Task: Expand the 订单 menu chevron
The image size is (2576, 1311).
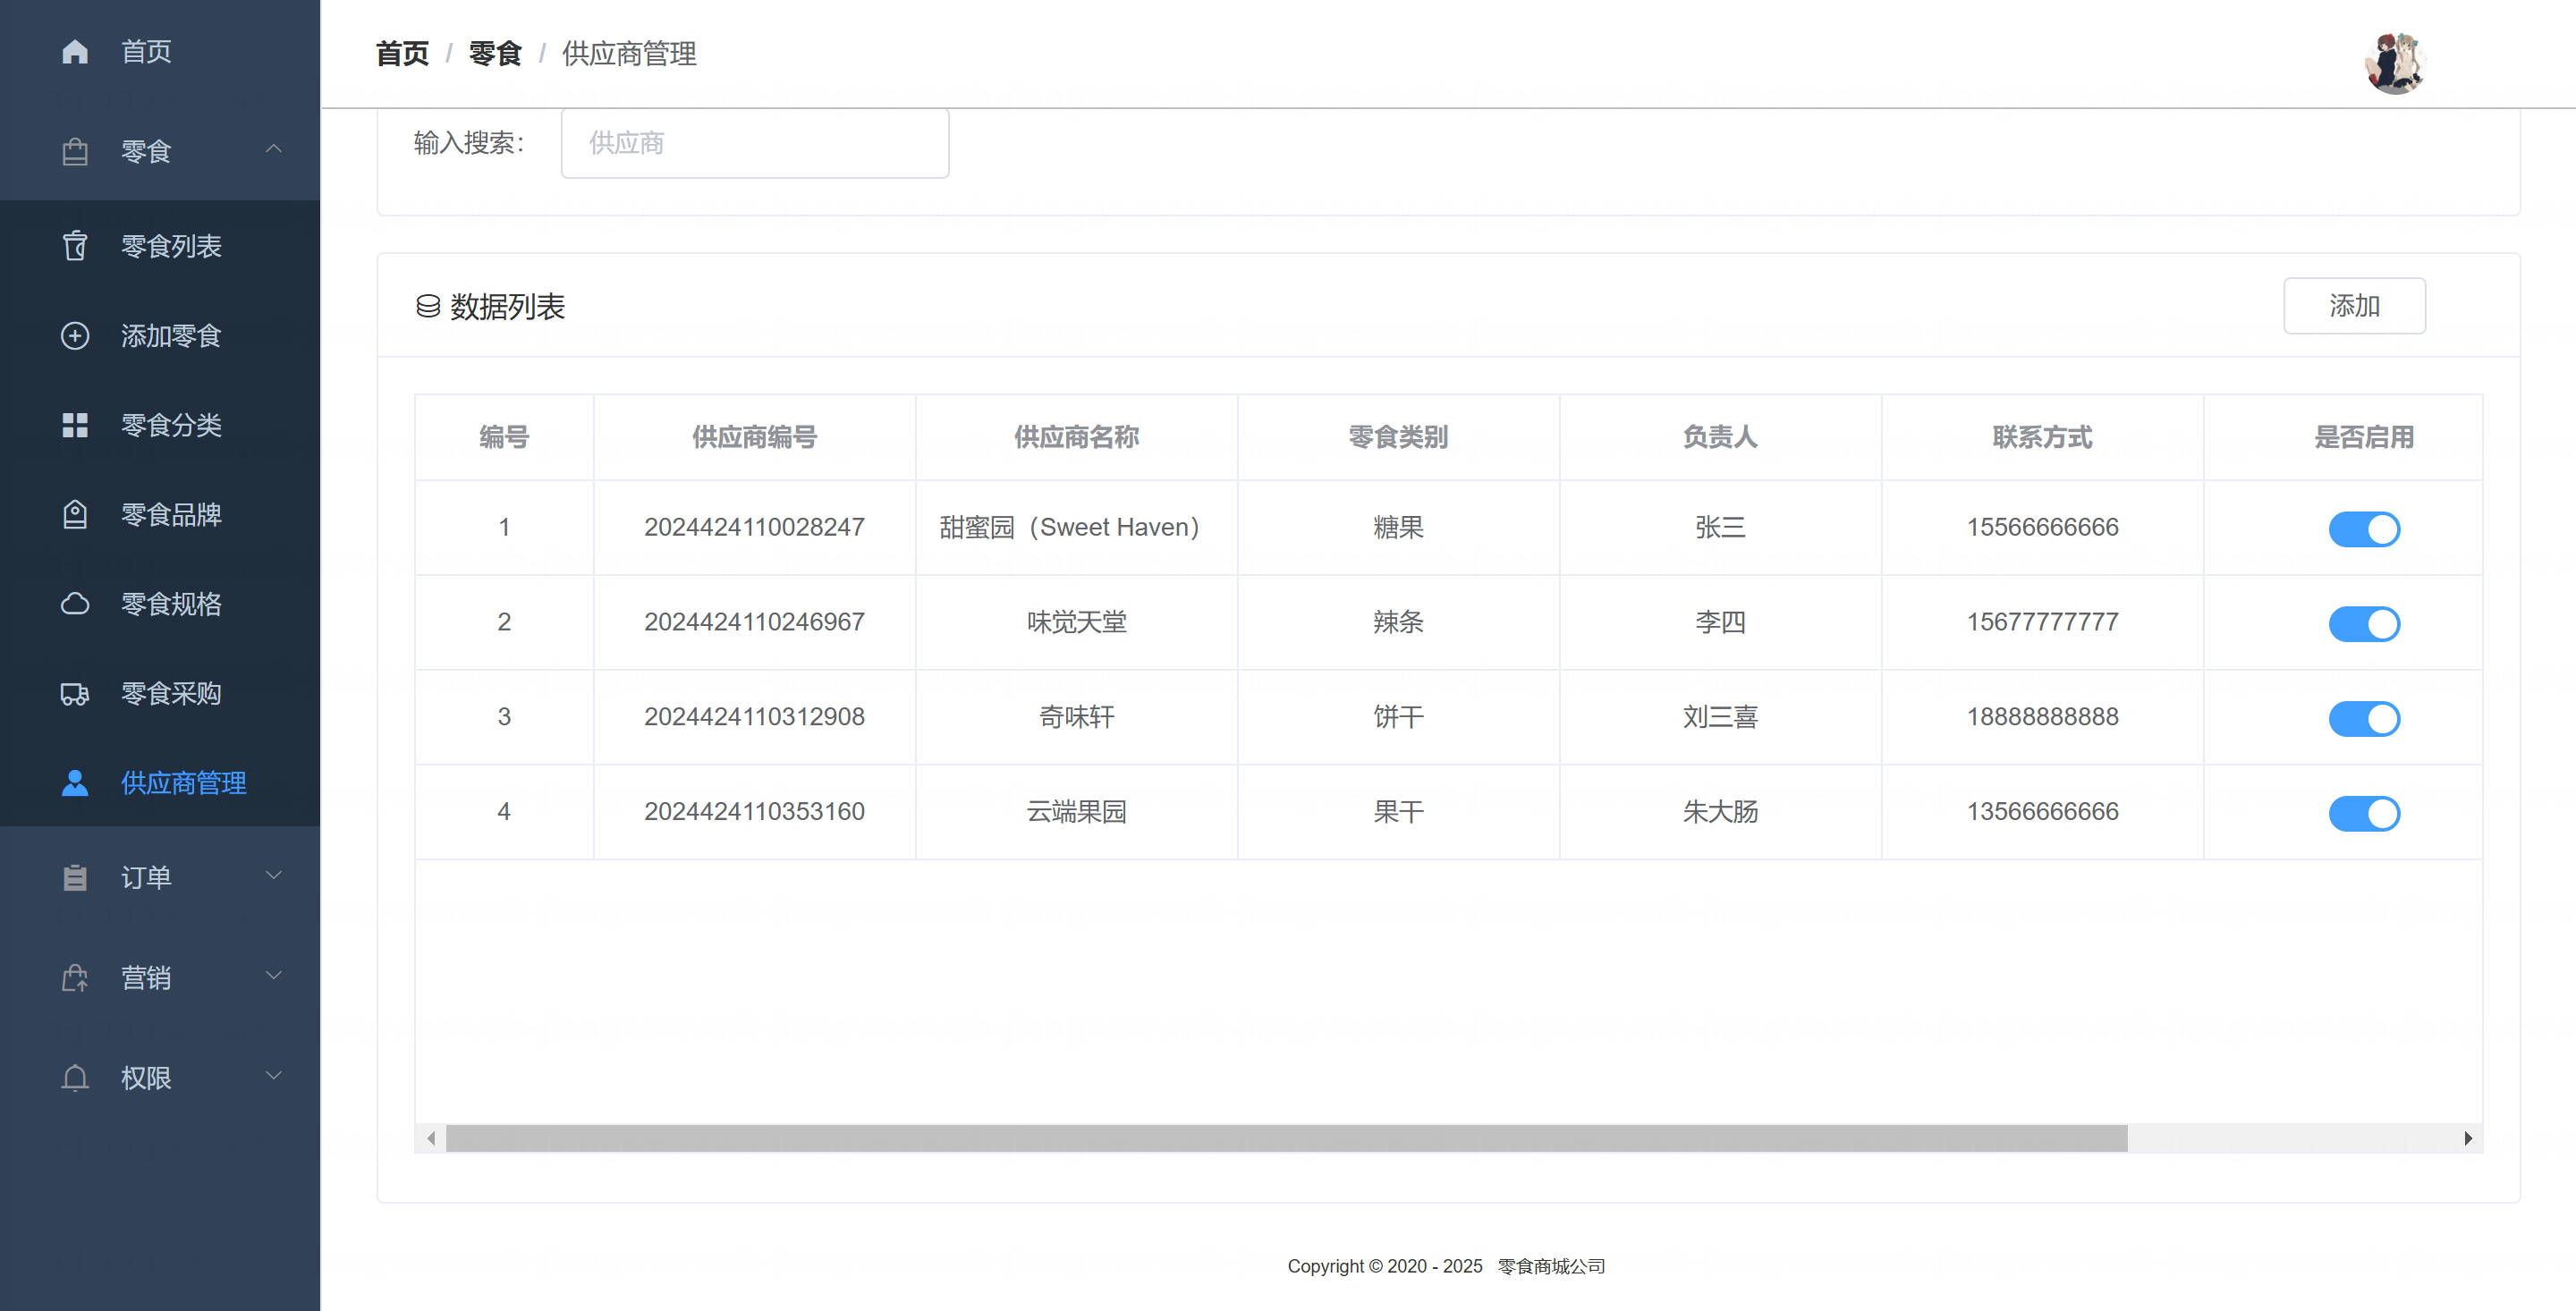Action: pyautogui.click(x=273, y=875)
